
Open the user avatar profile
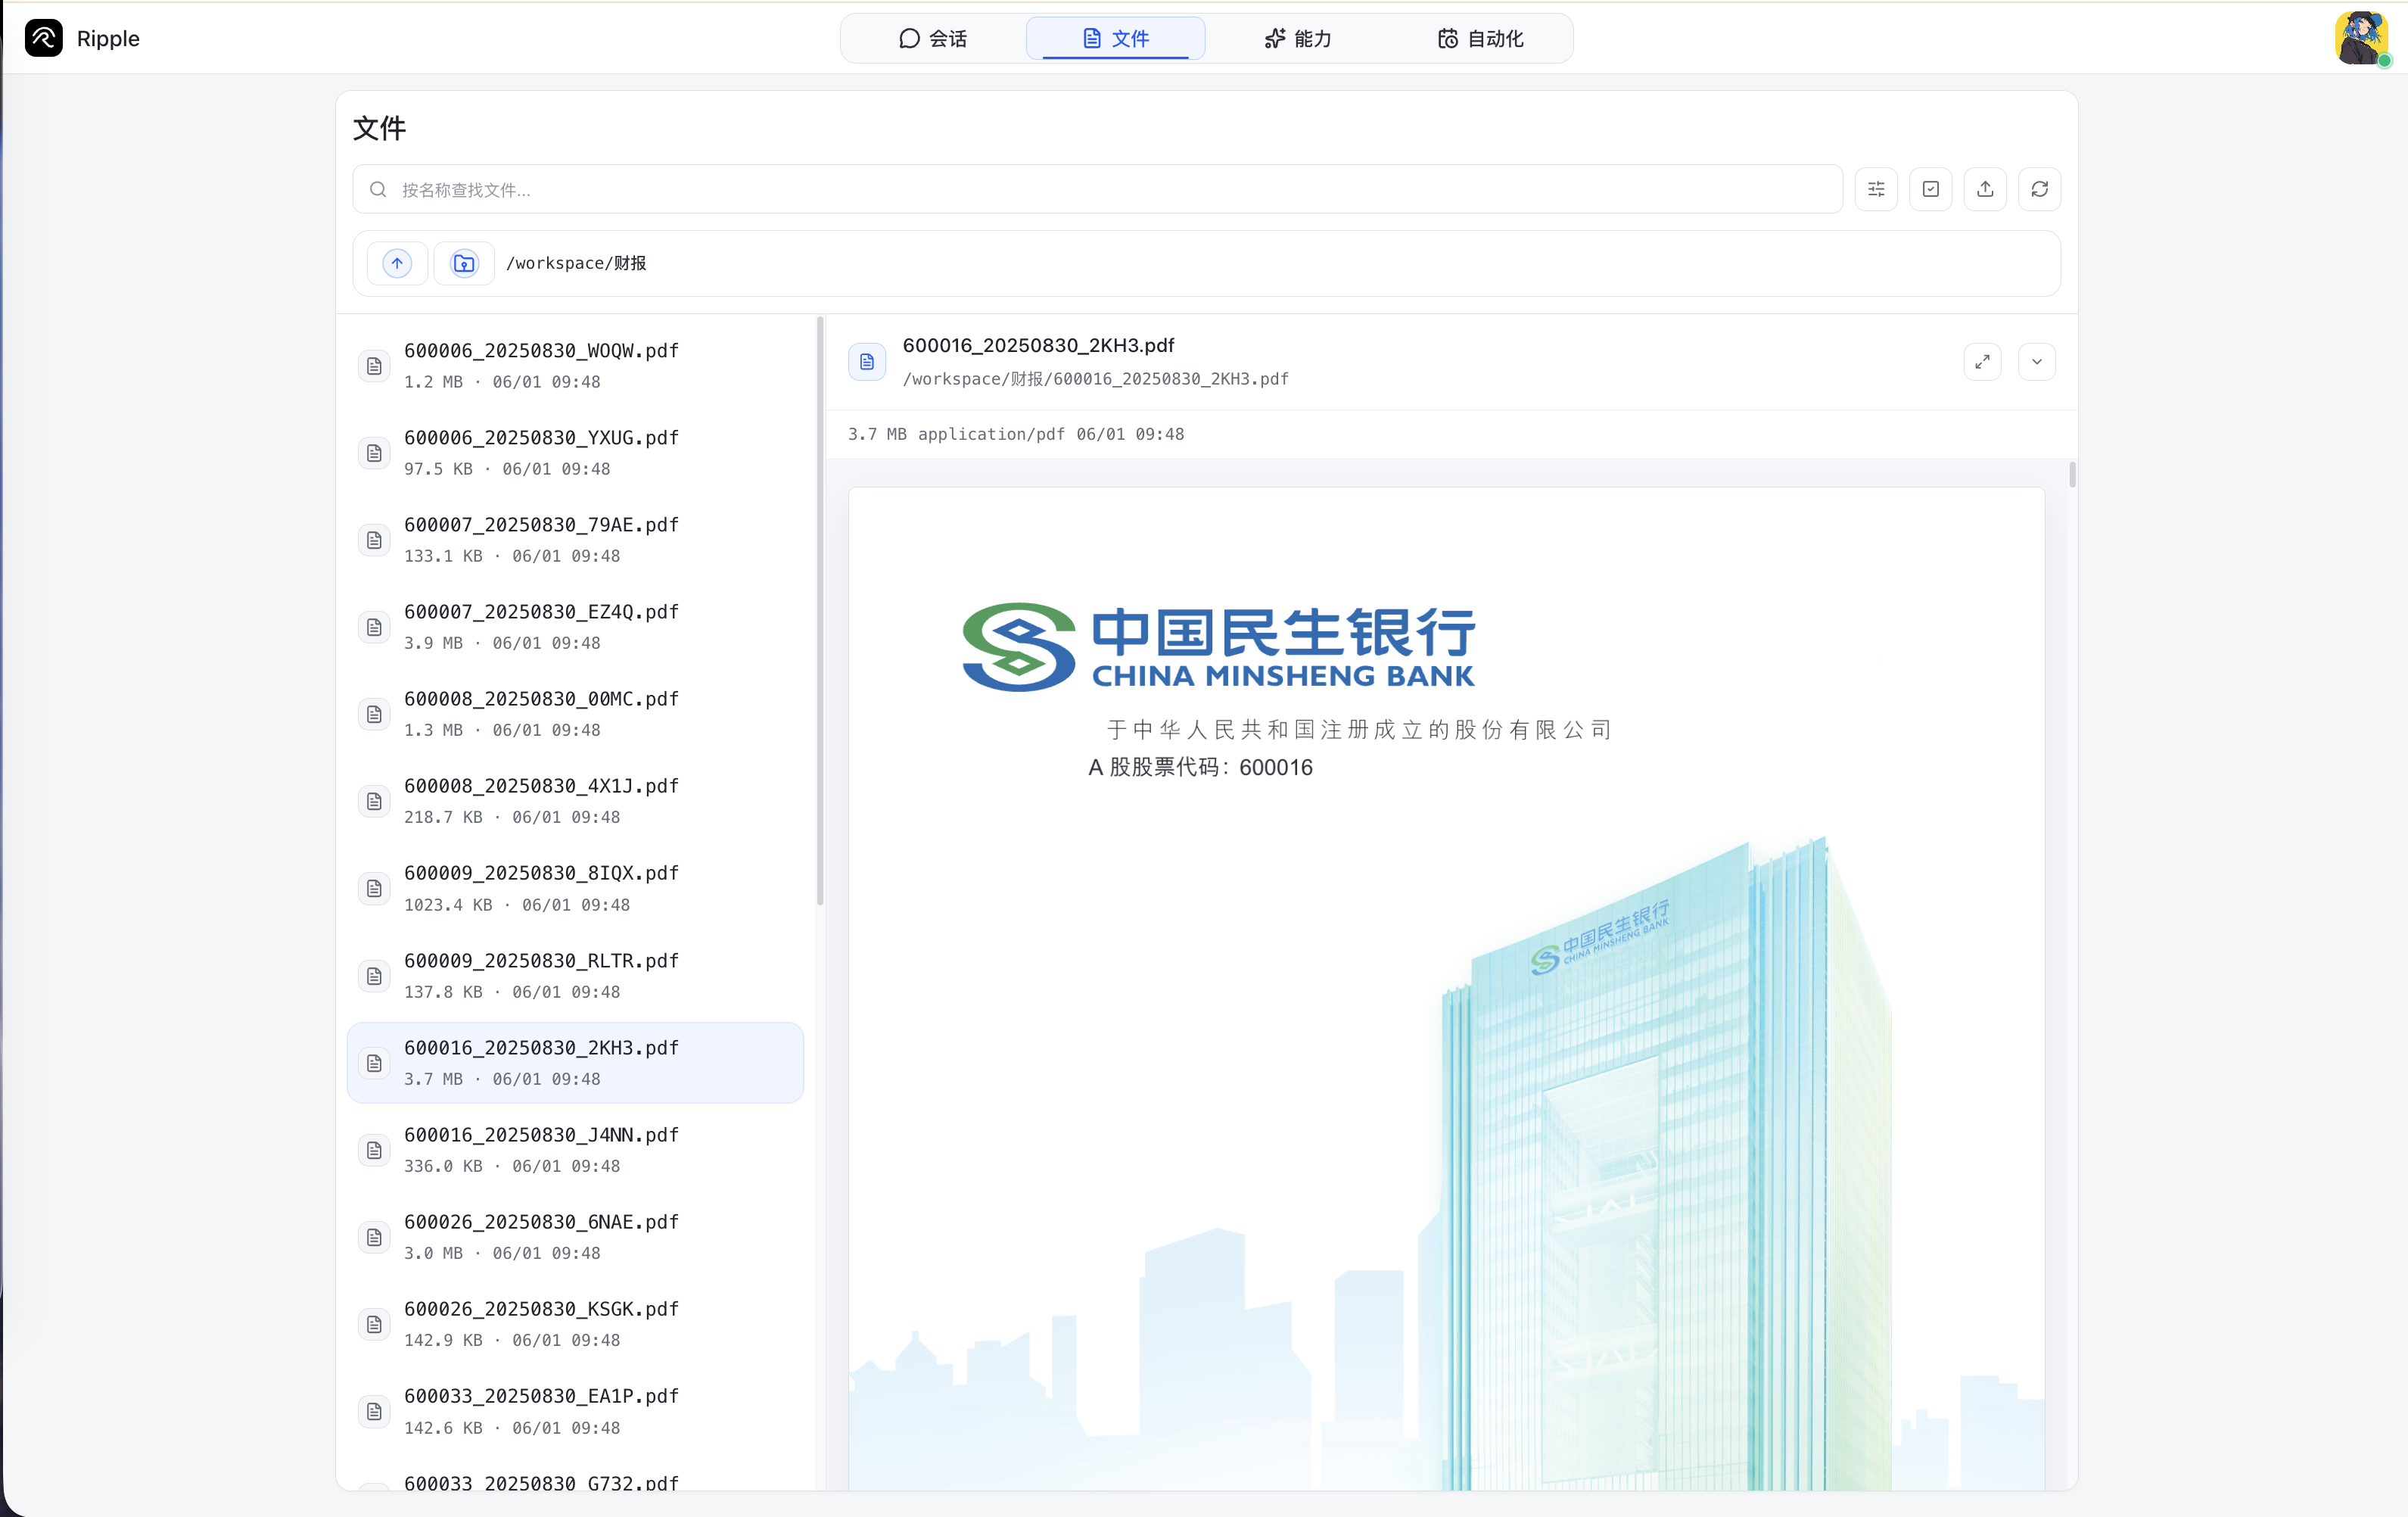point(2362,38)
